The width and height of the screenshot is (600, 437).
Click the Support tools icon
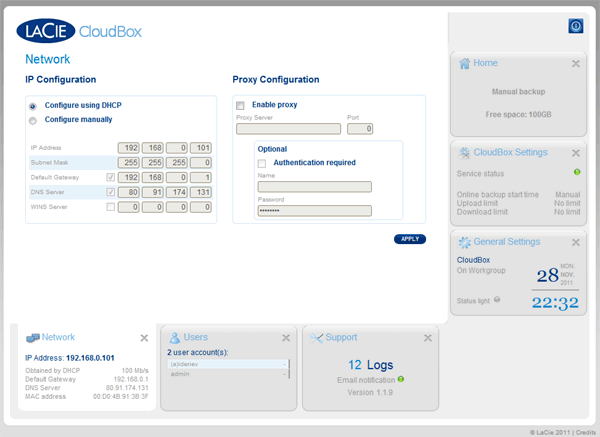pos(316,338)
